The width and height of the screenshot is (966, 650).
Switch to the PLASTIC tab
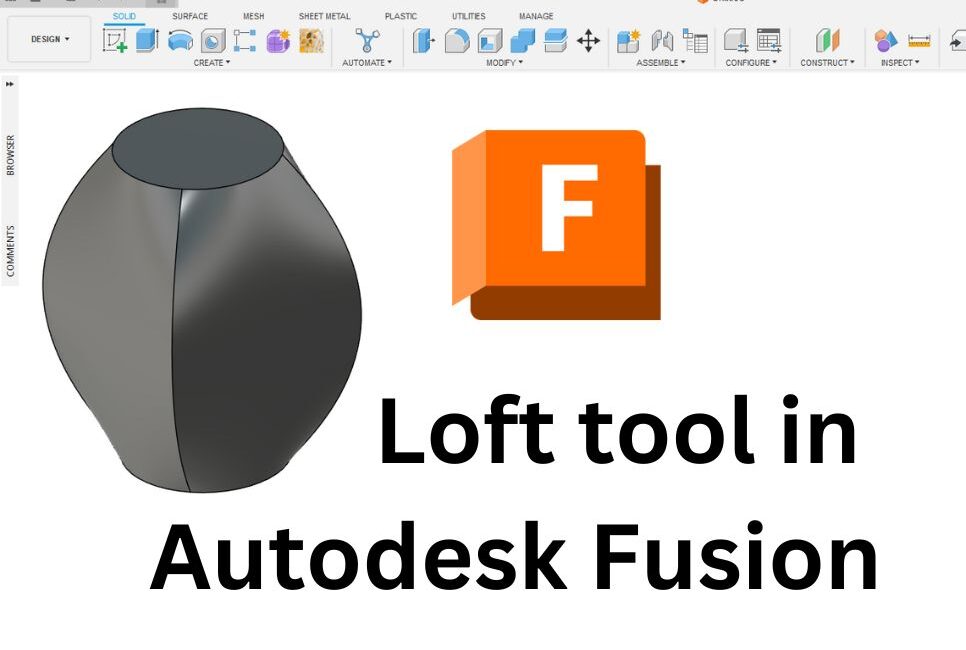click(400, 17)
